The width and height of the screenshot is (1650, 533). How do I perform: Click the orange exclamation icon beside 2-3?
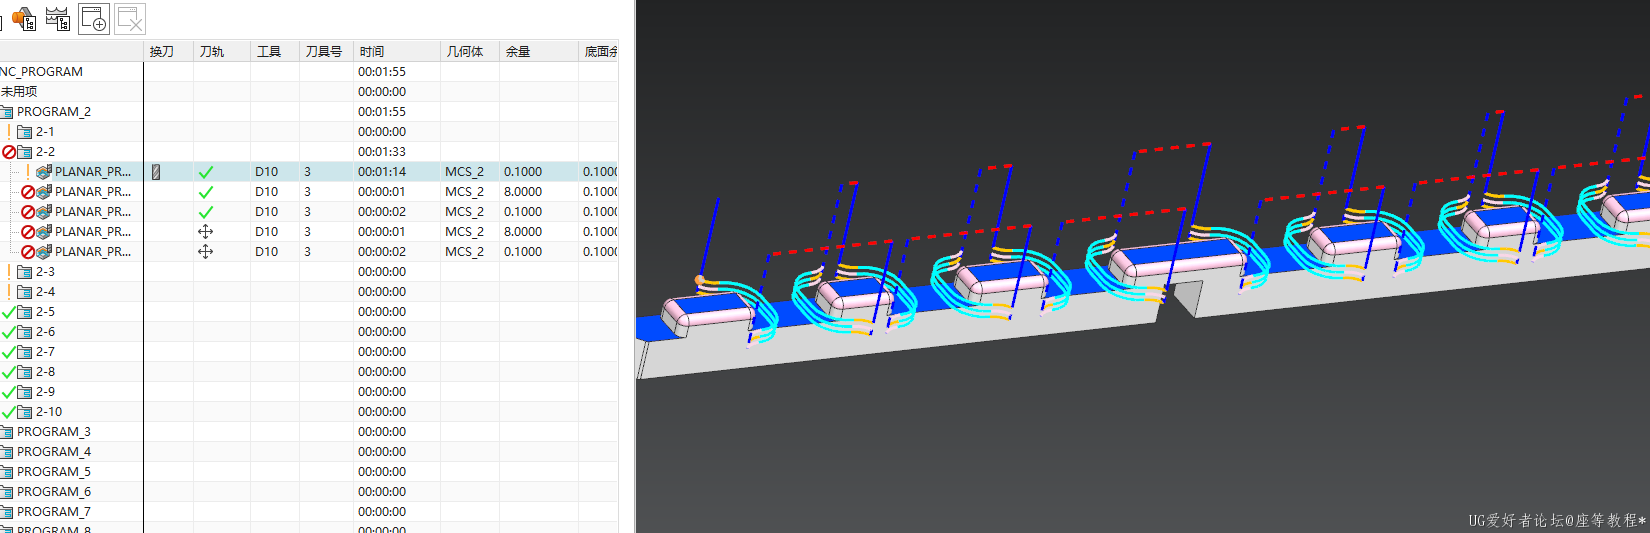(9, 272)
